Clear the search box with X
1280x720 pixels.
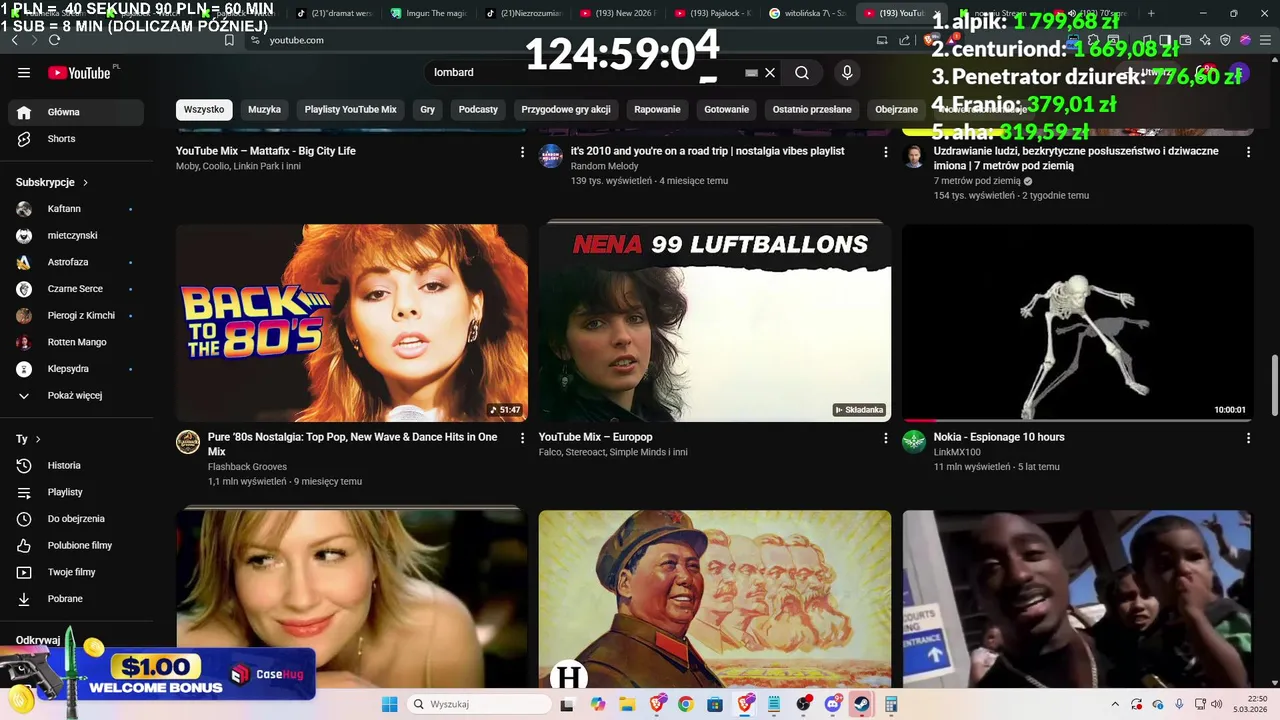[x=770, y=72]
